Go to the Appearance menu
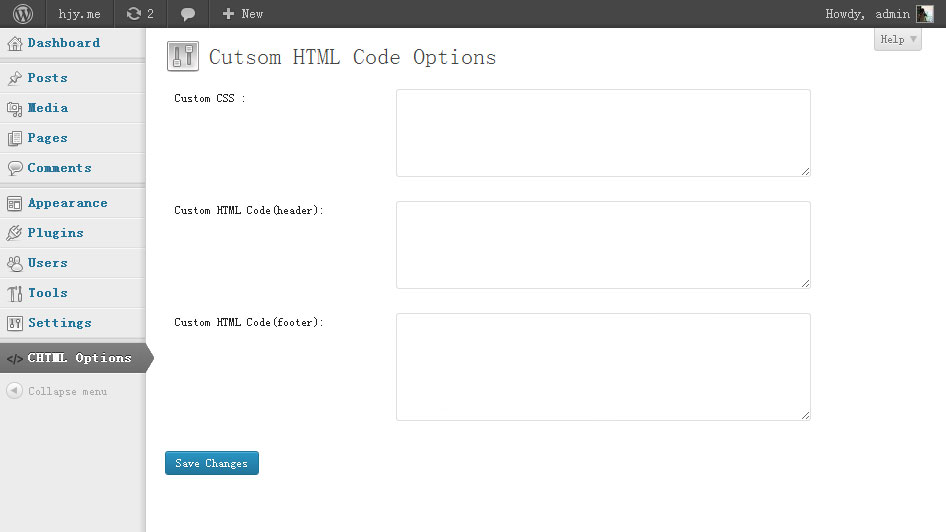The image size is (946, 532). coord(67,203)
